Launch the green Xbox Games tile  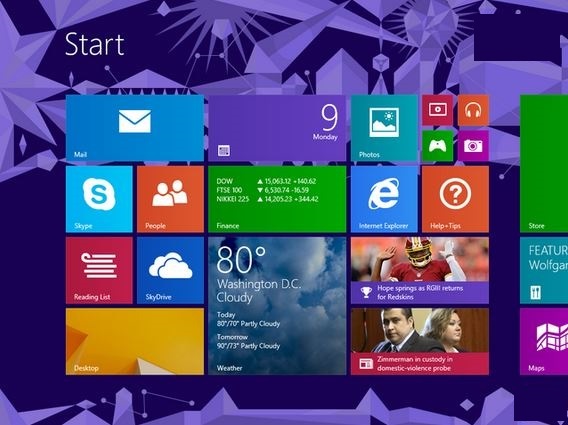(x=437, y=146)
